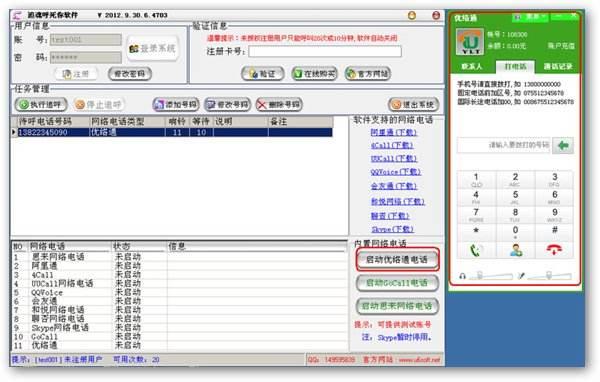Image resolution: width=600 pixels, height=382 pixels.
Task: Click the 删除号码 button with red X
Action: coord(279,104)
